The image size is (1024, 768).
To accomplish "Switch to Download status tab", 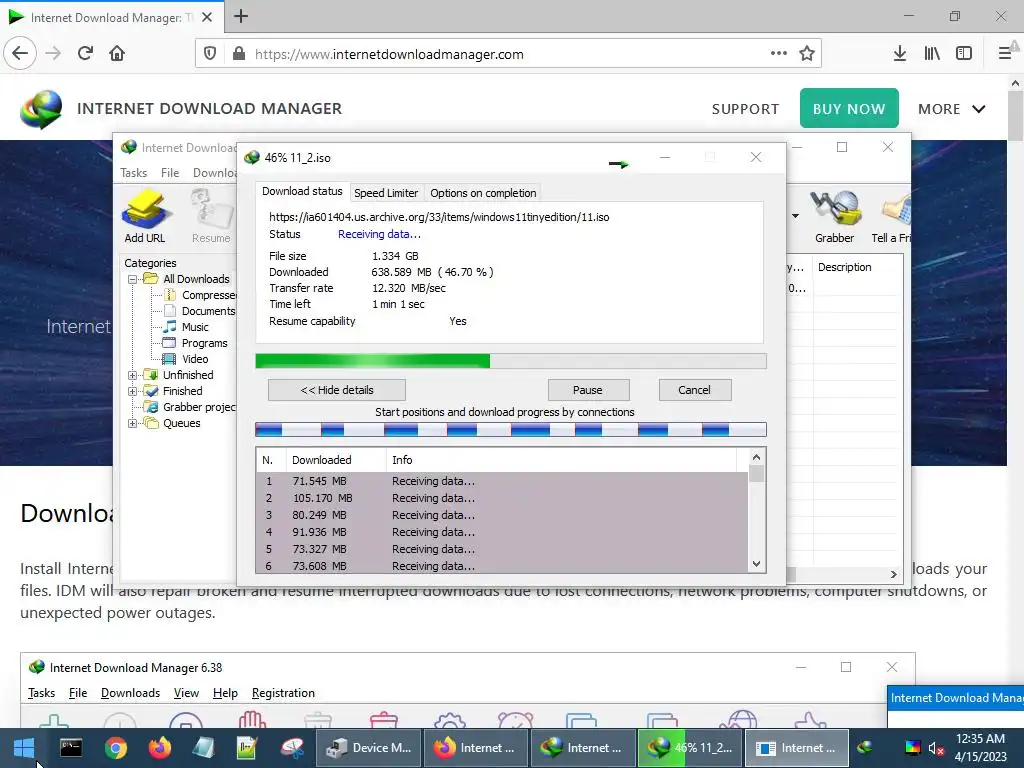I will [302, 191].
